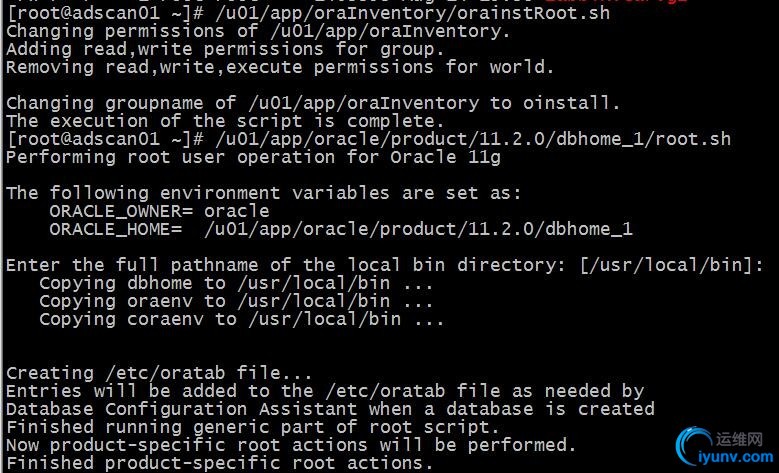The image size is (779, 473).
Task: Click 'Database Configuration Assistant' text
Action: click(181, 409)
